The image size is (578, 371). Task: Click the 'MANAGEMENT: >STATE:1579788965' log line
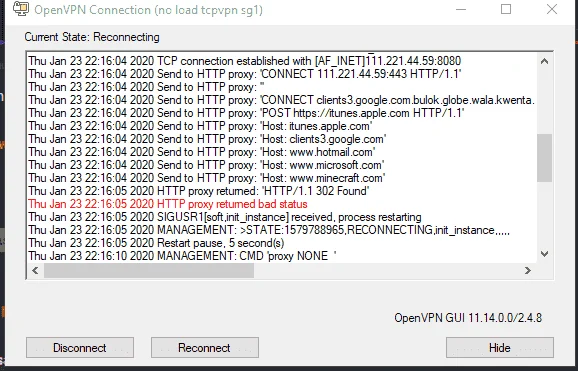pyautogui.click(x=269, y=230)
